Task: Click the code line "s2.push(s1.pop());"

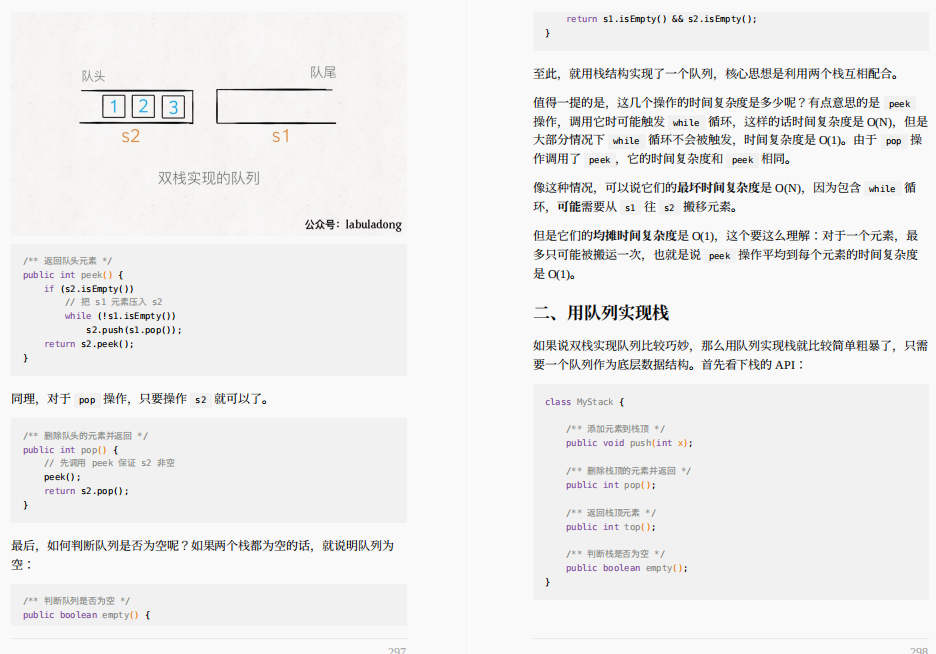Action: click(x=134, y=330)
